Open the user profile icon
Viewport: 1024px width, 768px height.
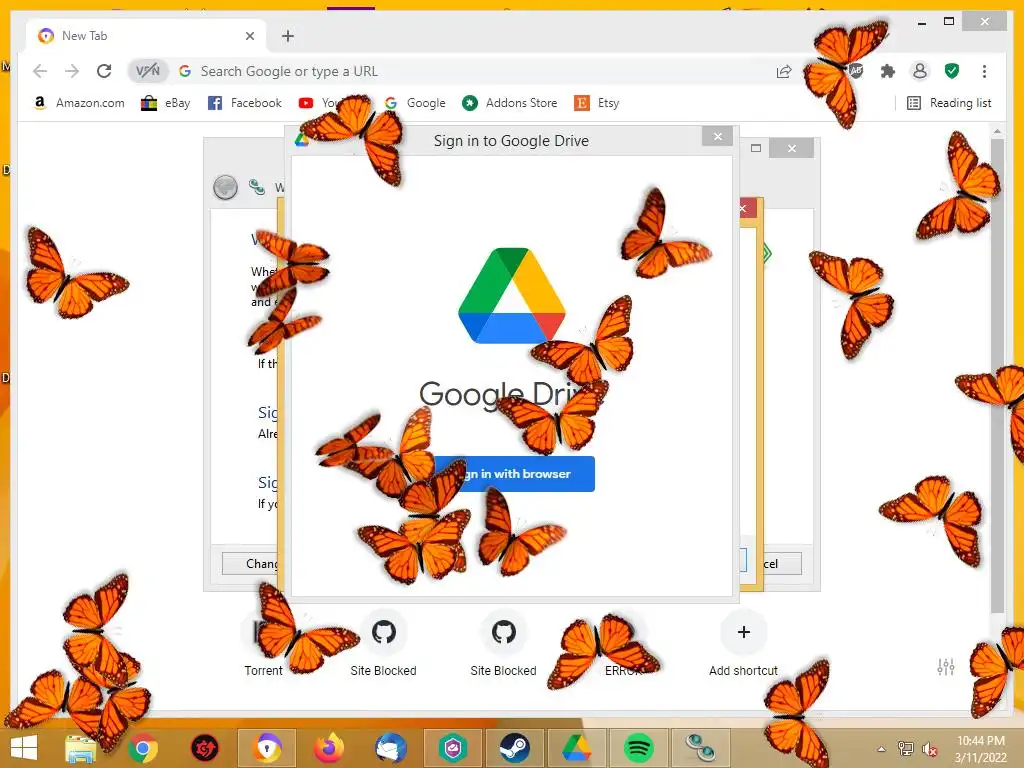920,71
